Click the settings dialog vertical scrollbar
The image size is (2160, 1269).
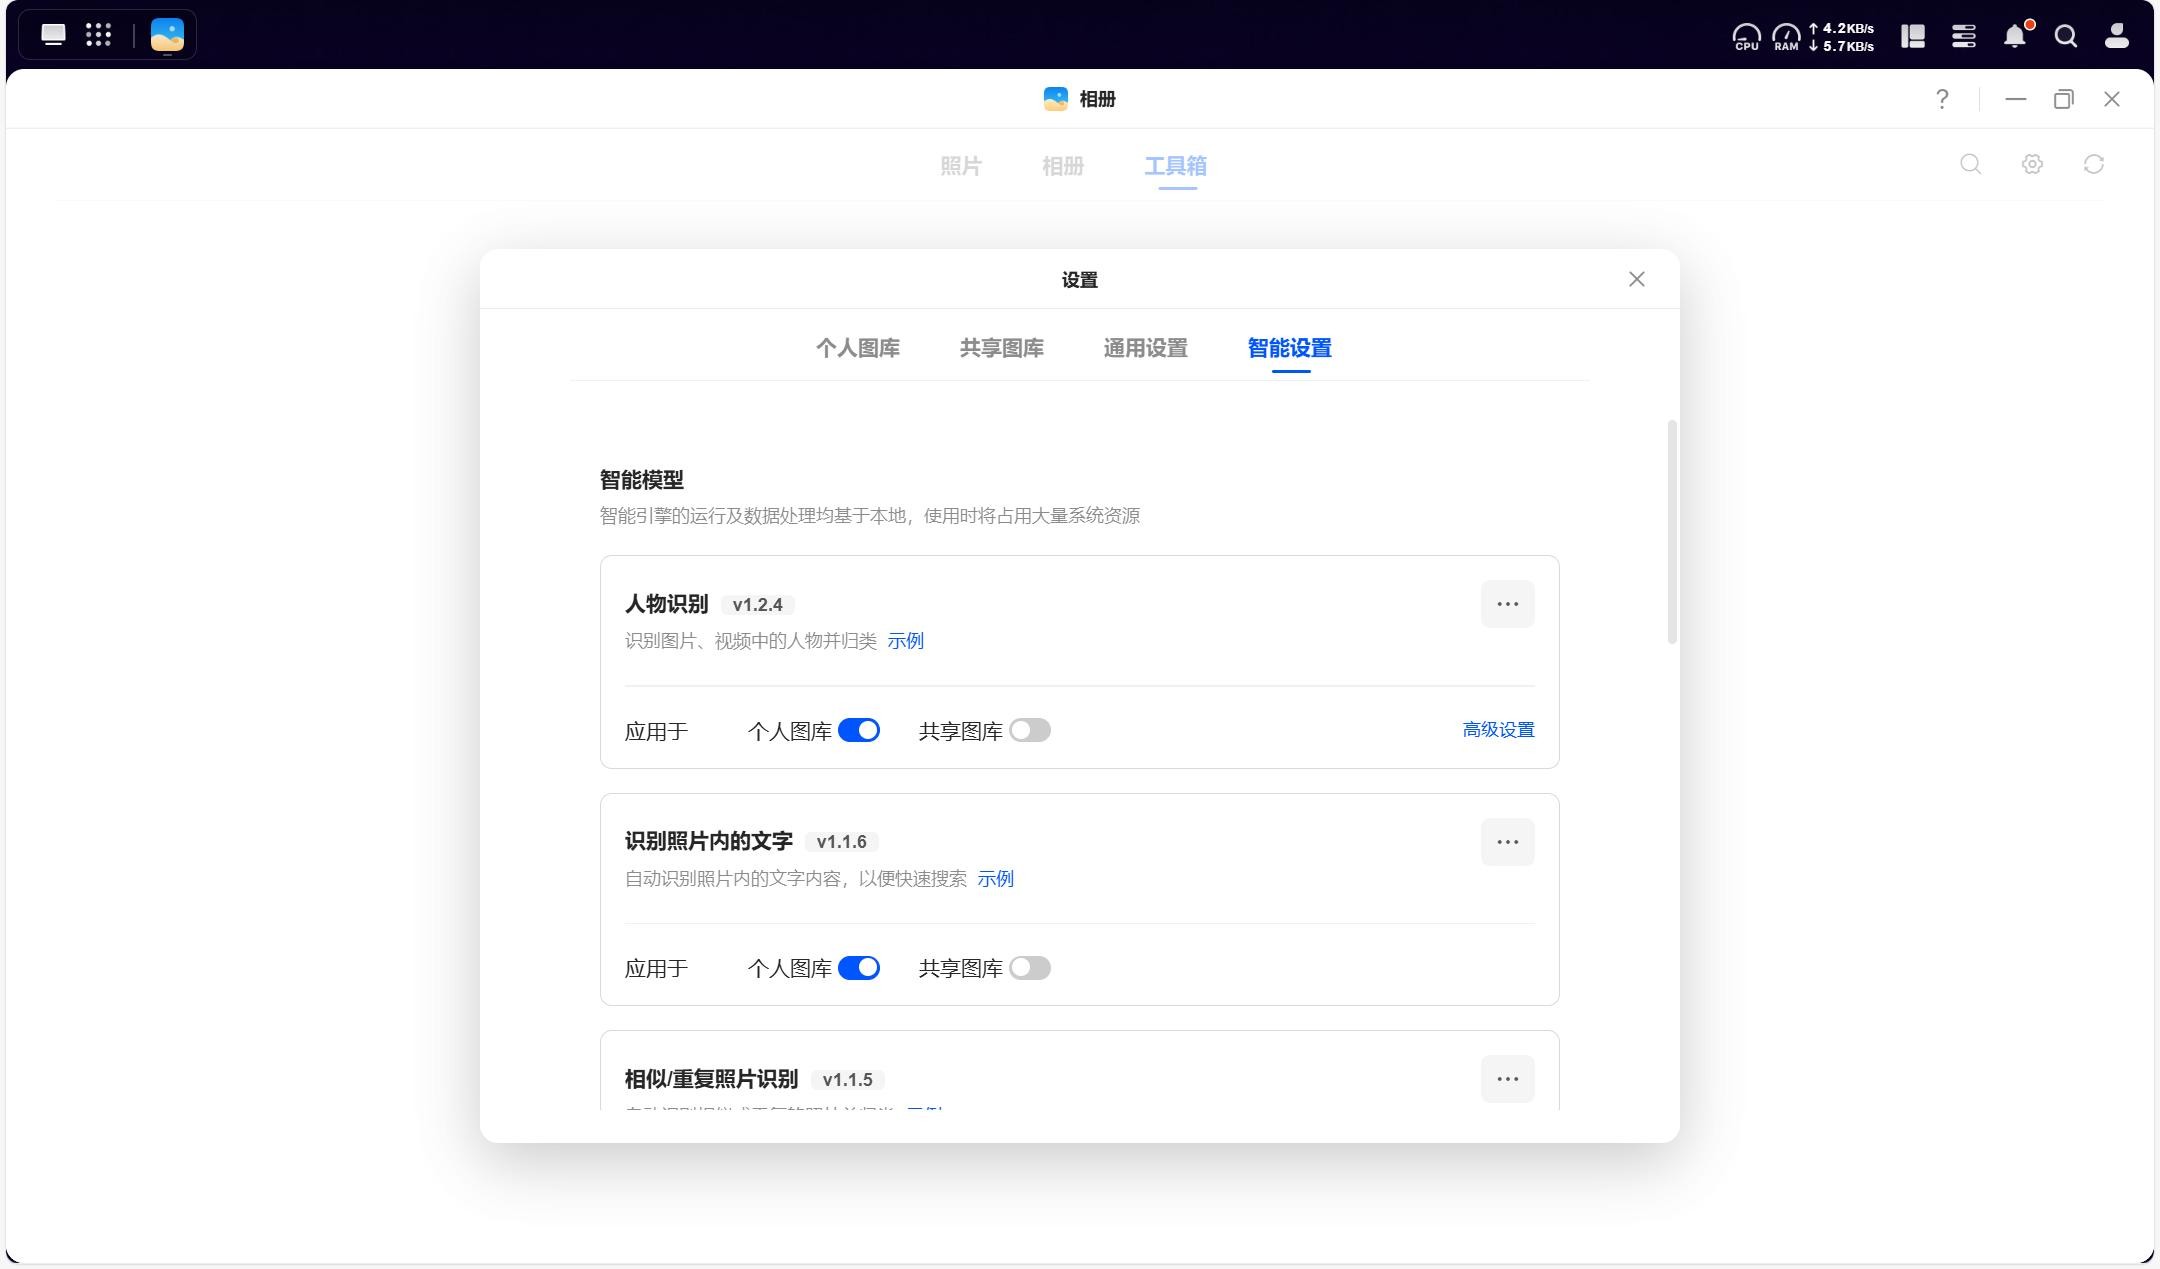(x=1672, y=532)
